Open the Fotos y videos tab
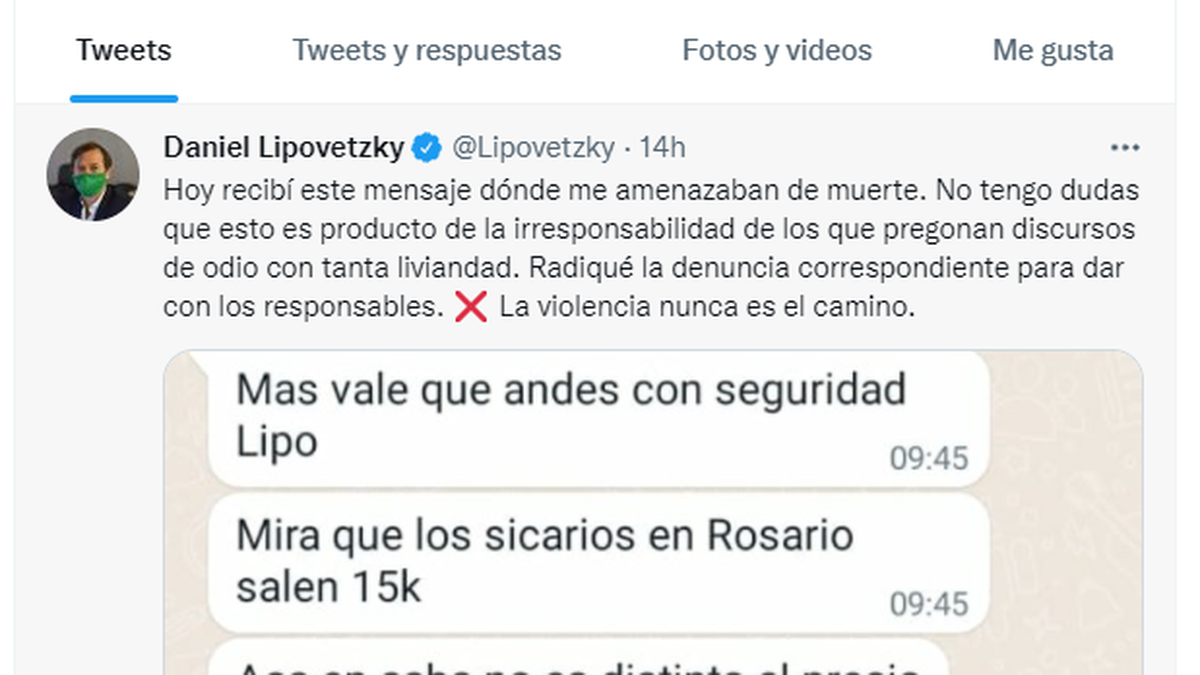Screen dimensions: 1200x675 coord(777,51)
